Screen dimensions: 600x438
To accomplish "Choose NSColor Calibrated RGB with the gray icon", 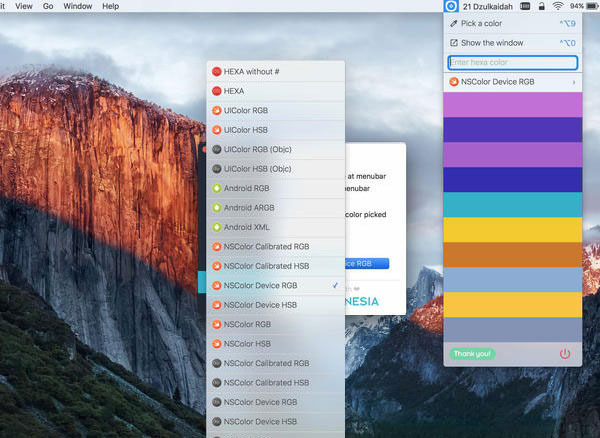I will point(276,363).
